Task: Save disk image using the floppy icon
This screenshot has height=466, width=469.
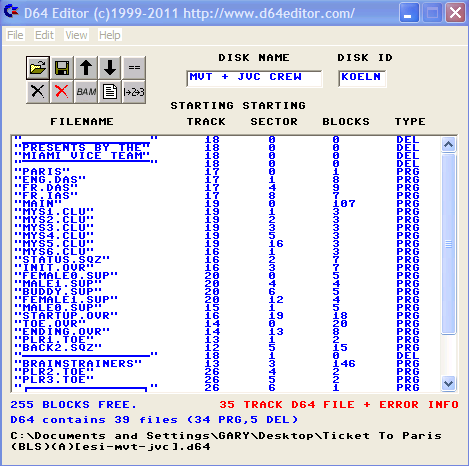Action: 62,68
